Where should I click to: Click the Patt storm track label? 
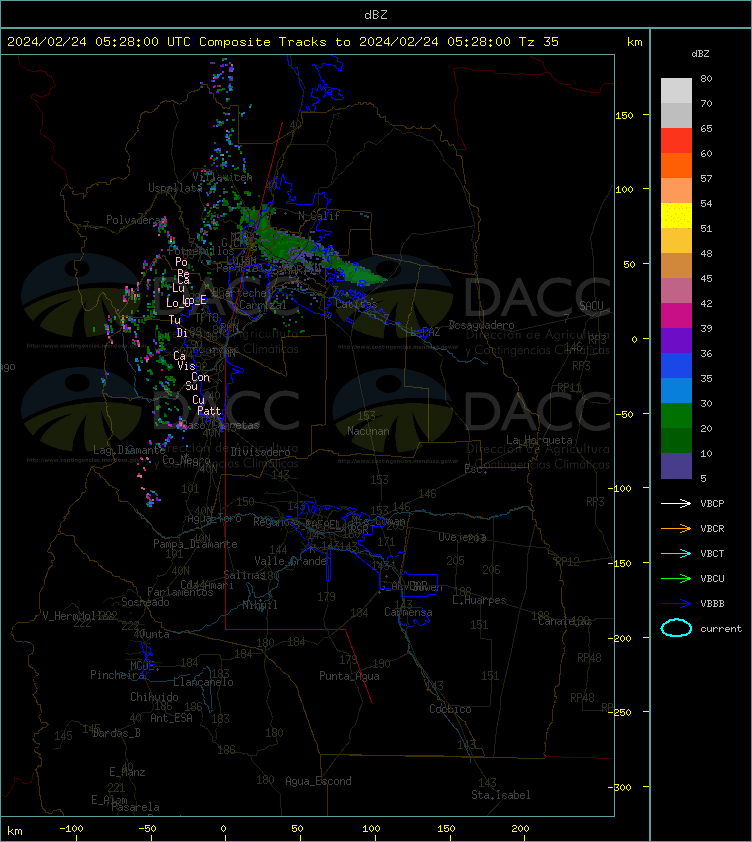click(209, 411)
